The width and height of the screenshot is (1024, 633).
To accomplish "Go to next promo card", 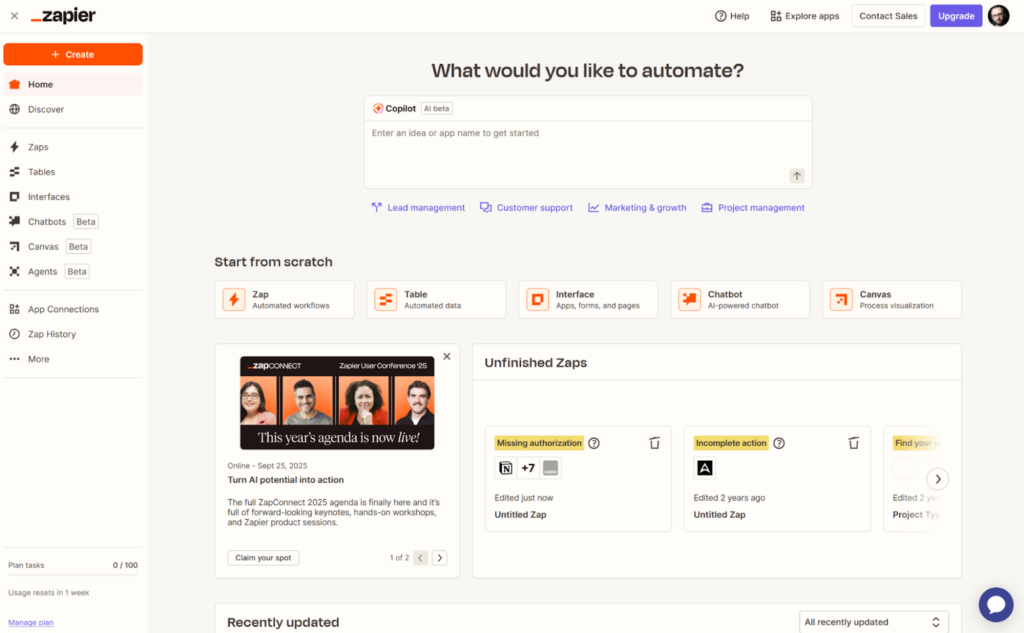I will (x=440, y=558).
